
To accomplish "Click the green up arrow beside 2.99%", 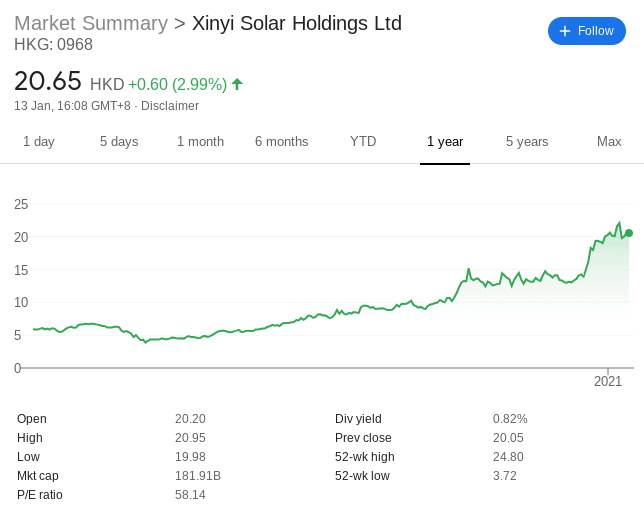I will click(x=237, y=84).
